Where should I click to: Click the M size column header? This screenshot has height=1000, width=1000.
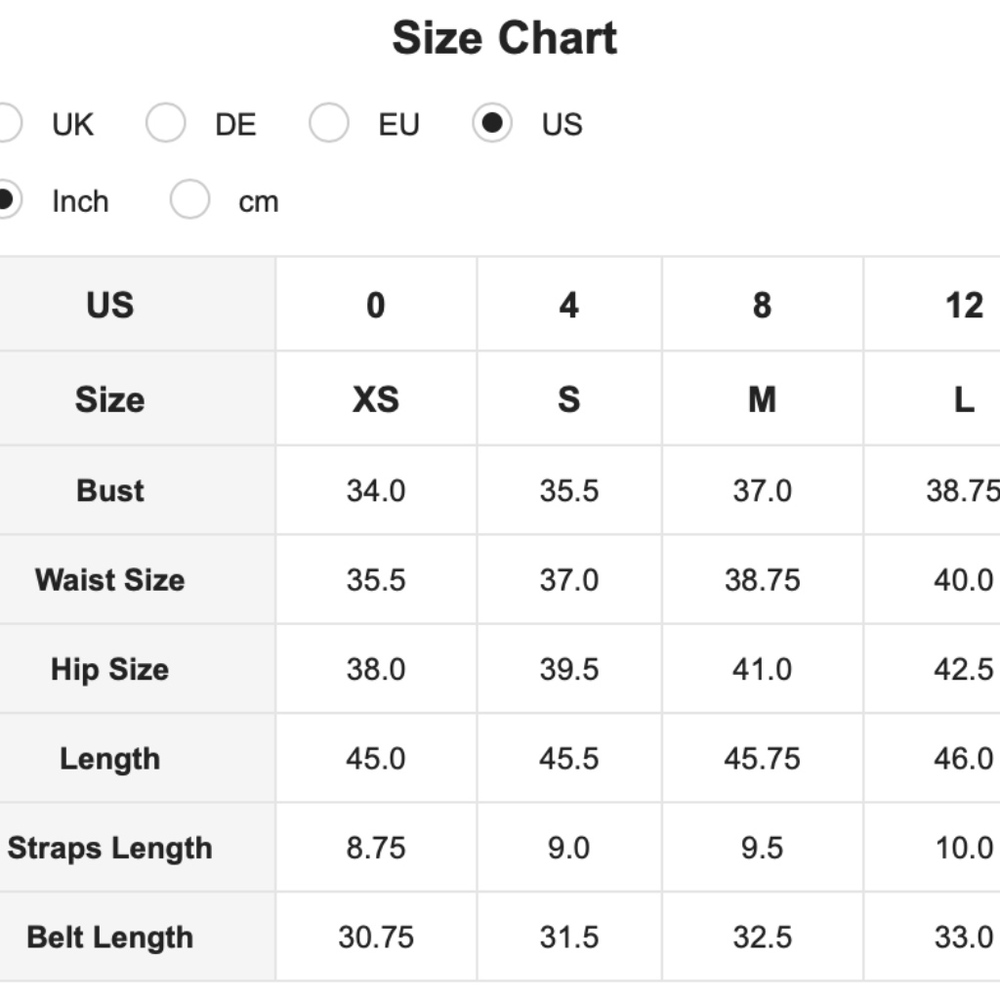(762, 400)
